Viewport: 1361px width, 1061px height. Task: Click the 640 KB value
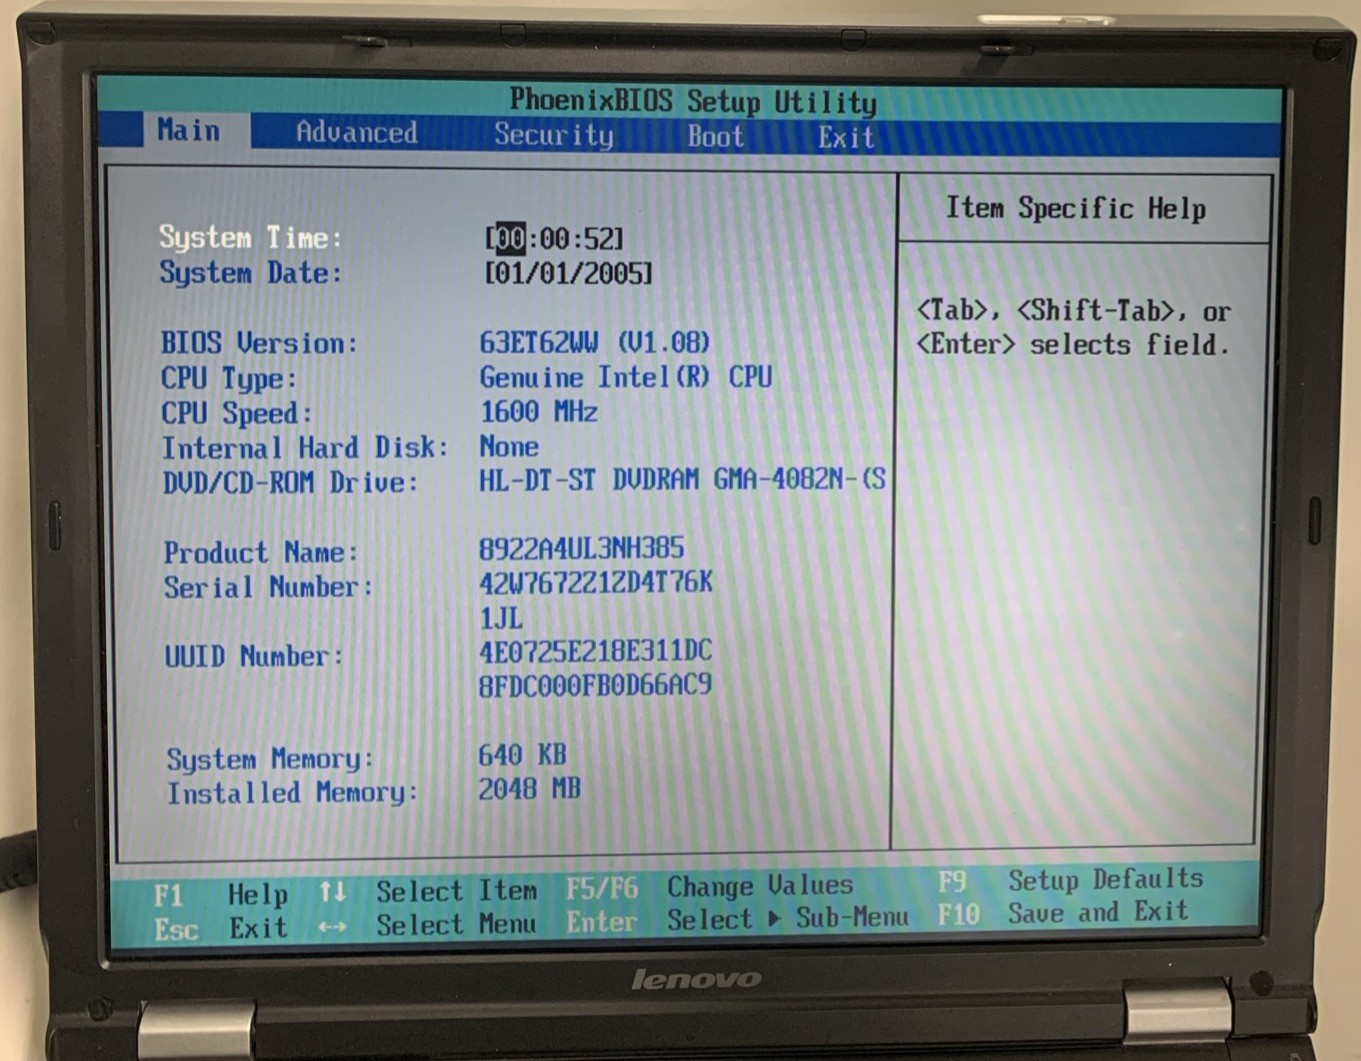[522, 755]
